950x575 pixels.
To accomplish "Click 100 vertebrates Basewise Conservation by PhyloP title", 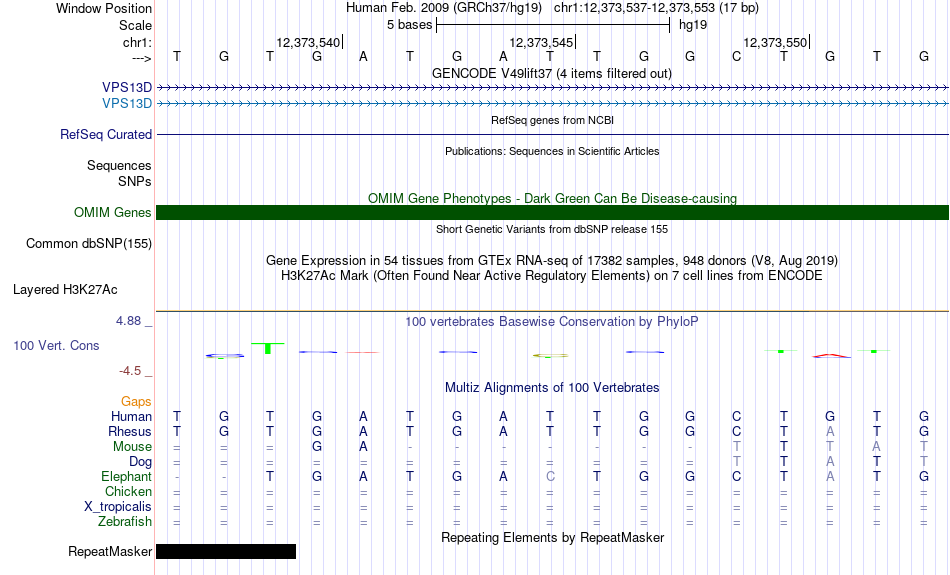I will [552, 322].
